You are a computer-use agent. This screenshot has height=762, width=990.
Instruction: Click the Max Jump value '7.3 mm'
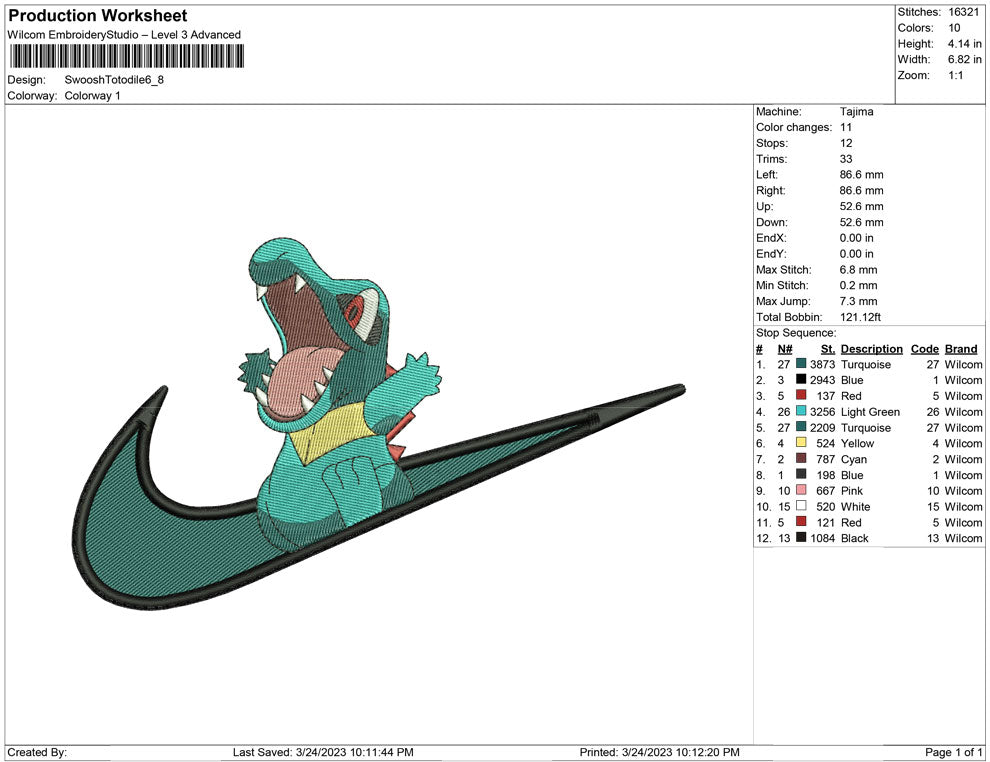(x=859, y=301)
